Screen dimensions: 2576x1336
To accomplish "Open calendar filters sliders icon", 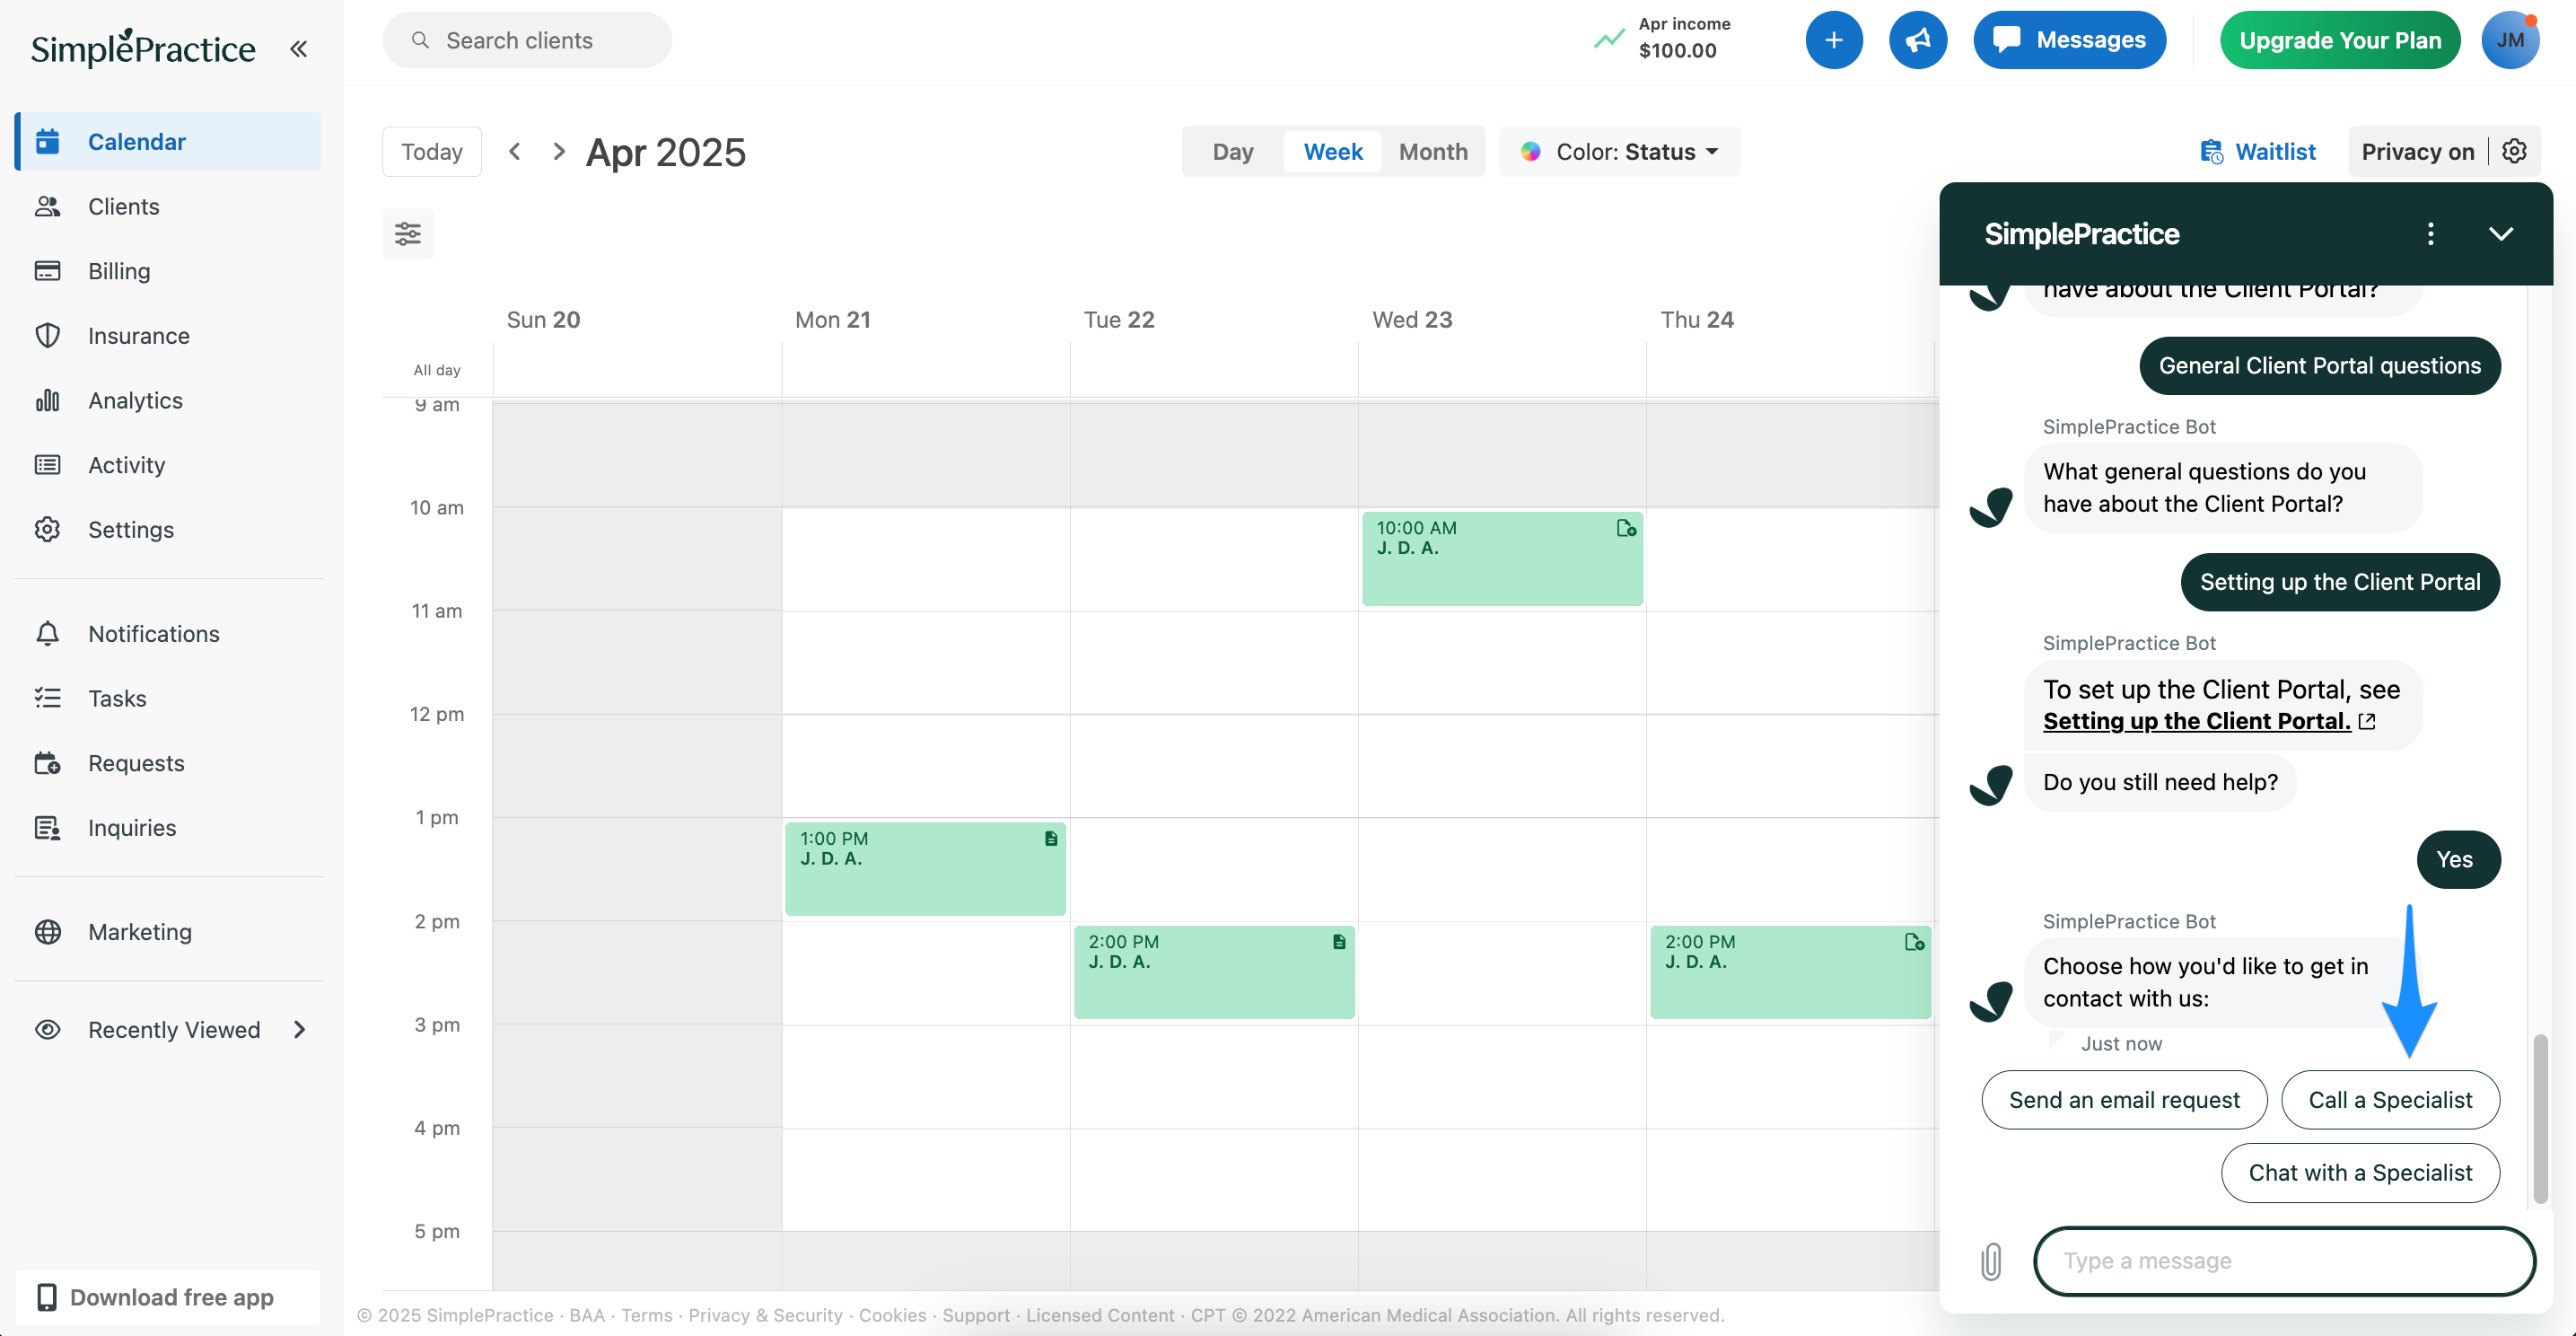I will (x=408, y=234).
